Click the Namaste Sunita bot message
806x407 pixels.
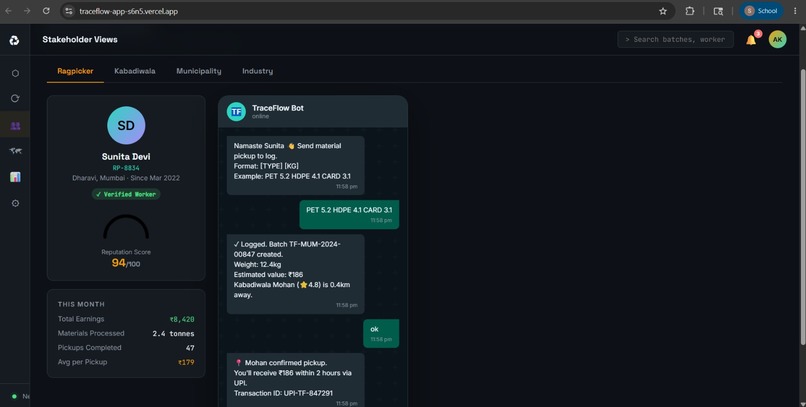pos(296,165)
